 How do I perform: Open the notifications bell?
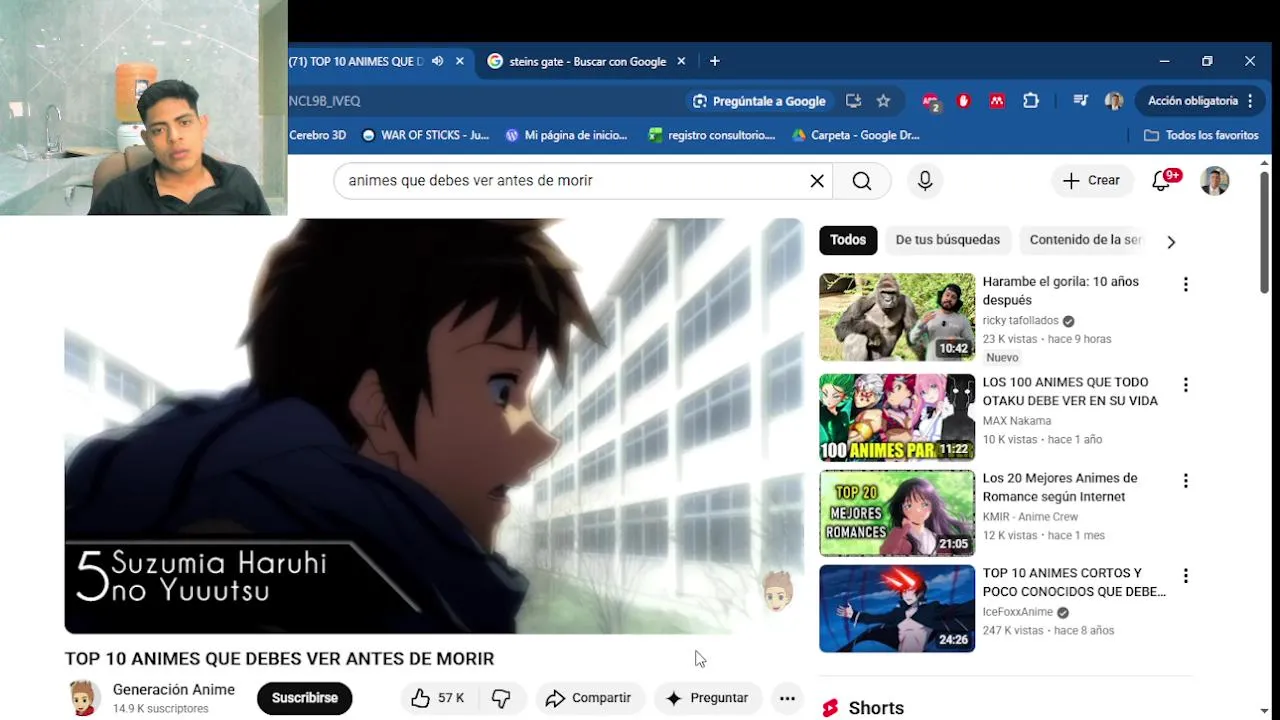[1162, 181]
